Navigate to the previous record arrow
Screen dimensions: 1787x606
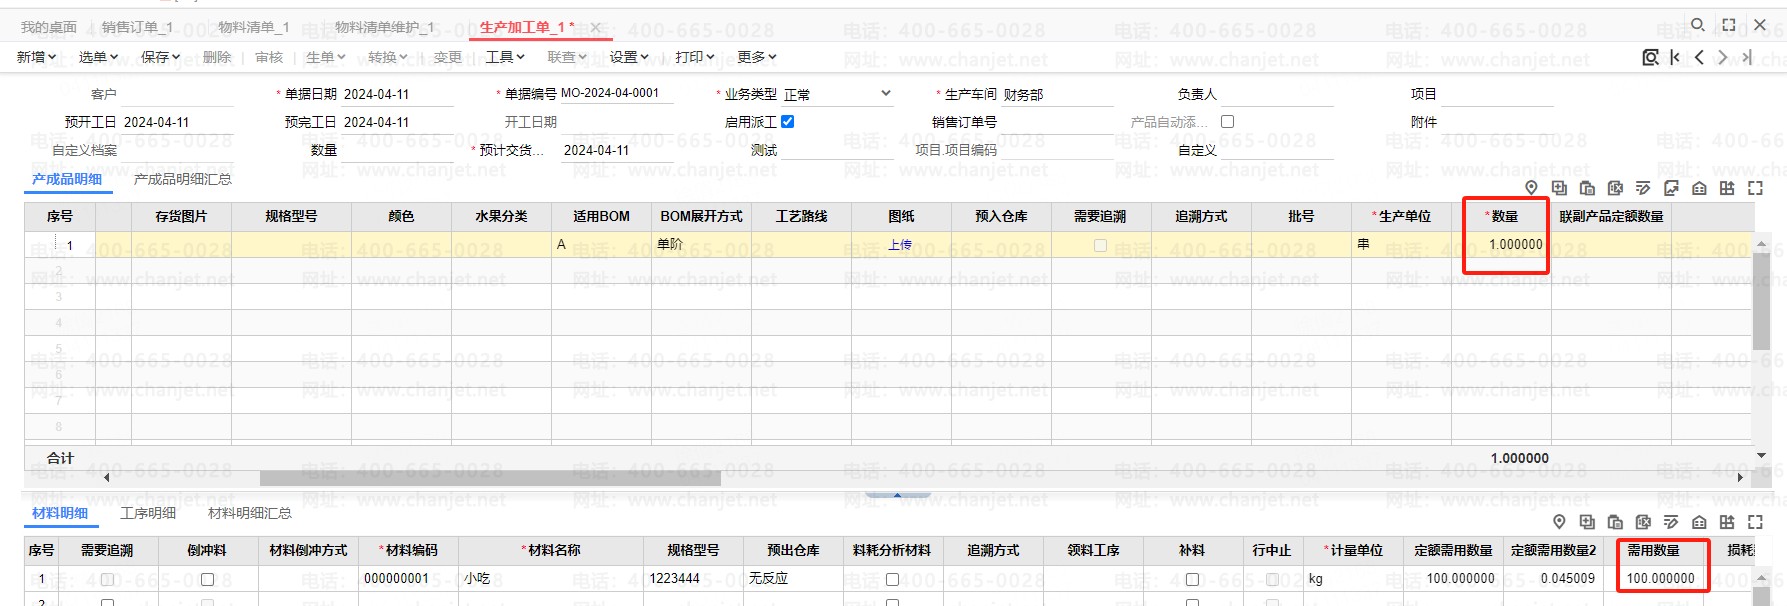coord(1699,57)
